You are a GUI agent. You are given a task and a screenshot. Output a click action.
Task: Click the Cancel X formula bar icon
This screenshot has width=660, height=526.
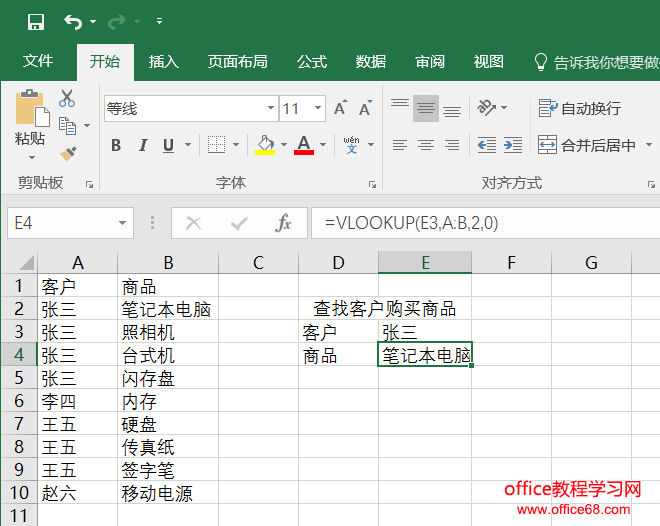click(194, 223)
